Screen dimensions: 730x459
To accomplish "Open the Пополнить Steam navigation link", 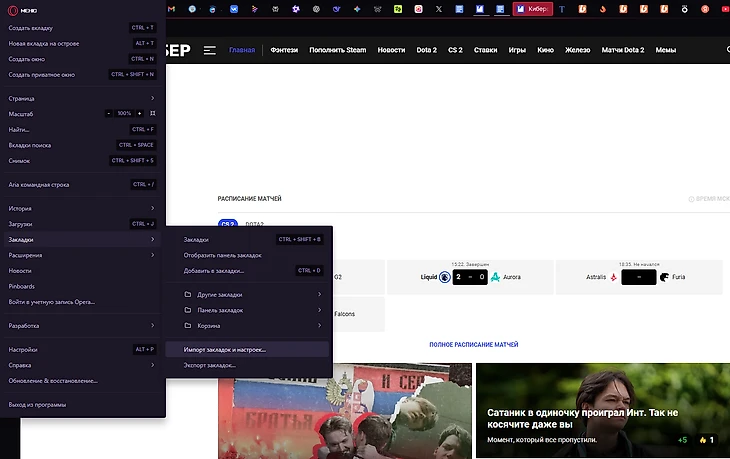I will pos(337,50).
